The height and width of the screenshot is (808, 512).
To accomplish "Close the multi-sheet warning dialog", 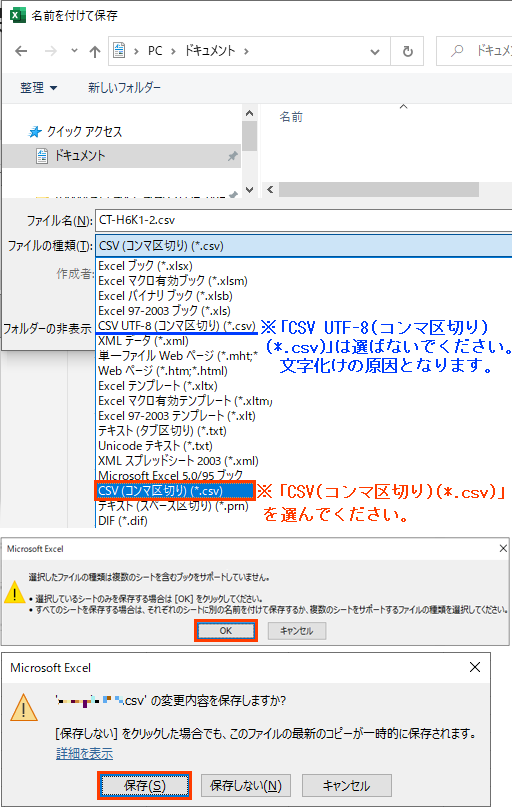I will point(503,548).
